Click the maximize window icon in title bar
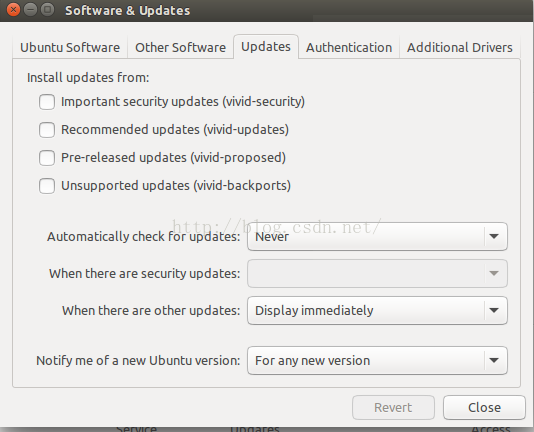 [x=48, y=10]
